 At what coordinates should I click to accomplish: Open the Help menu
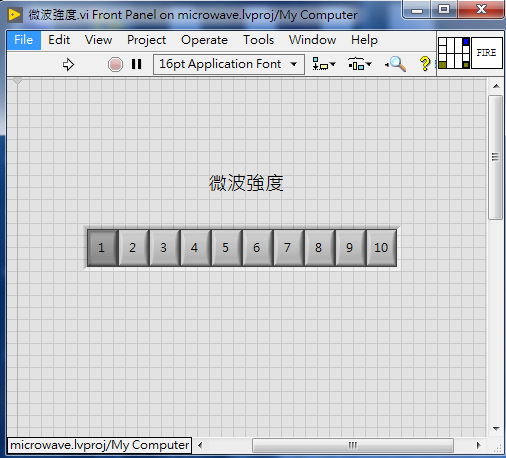[364, 40]
